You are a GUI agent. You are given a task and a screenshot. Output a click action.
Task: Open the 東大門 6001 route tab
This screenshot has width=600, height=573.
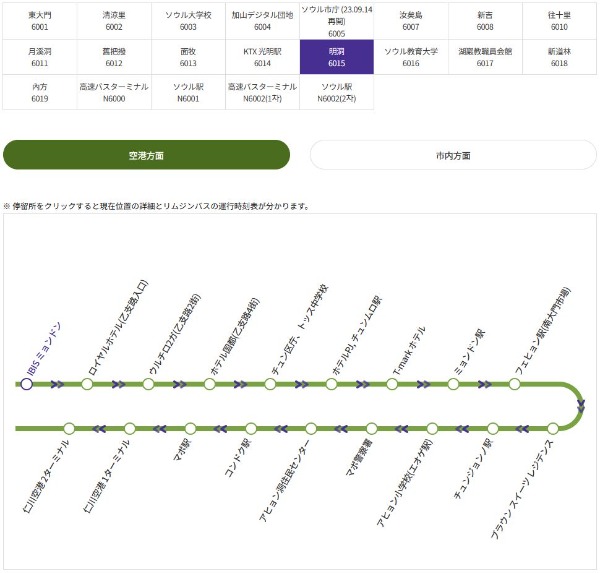click(41, 21)
